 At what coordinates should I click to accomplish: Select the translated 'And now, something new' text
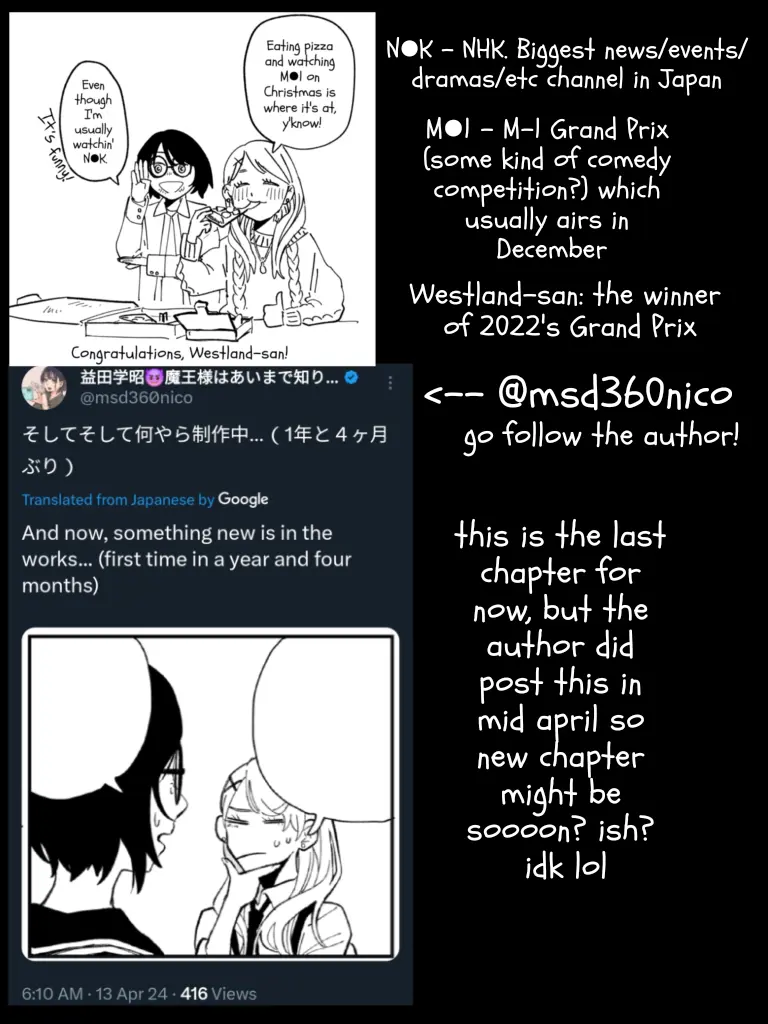(x=187, y=559)
